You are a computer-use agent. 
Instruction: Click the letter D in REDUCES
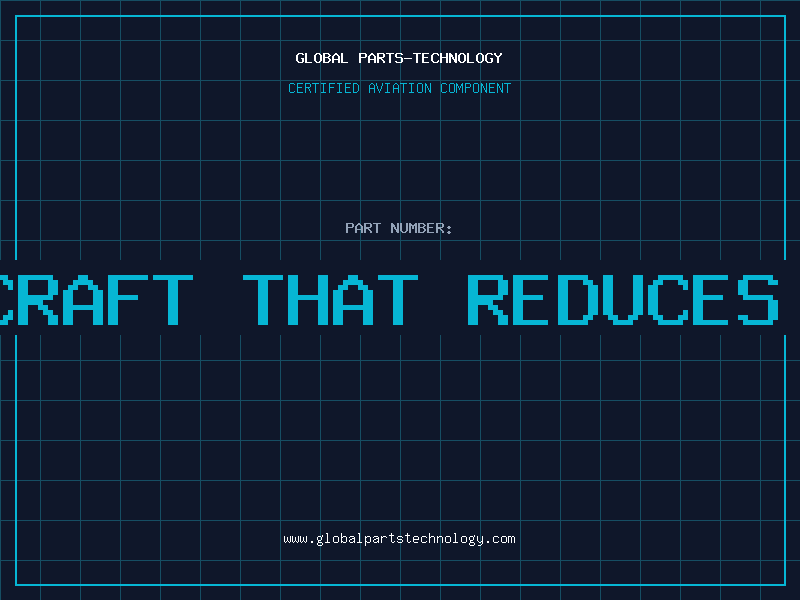(x=579, y=300)
